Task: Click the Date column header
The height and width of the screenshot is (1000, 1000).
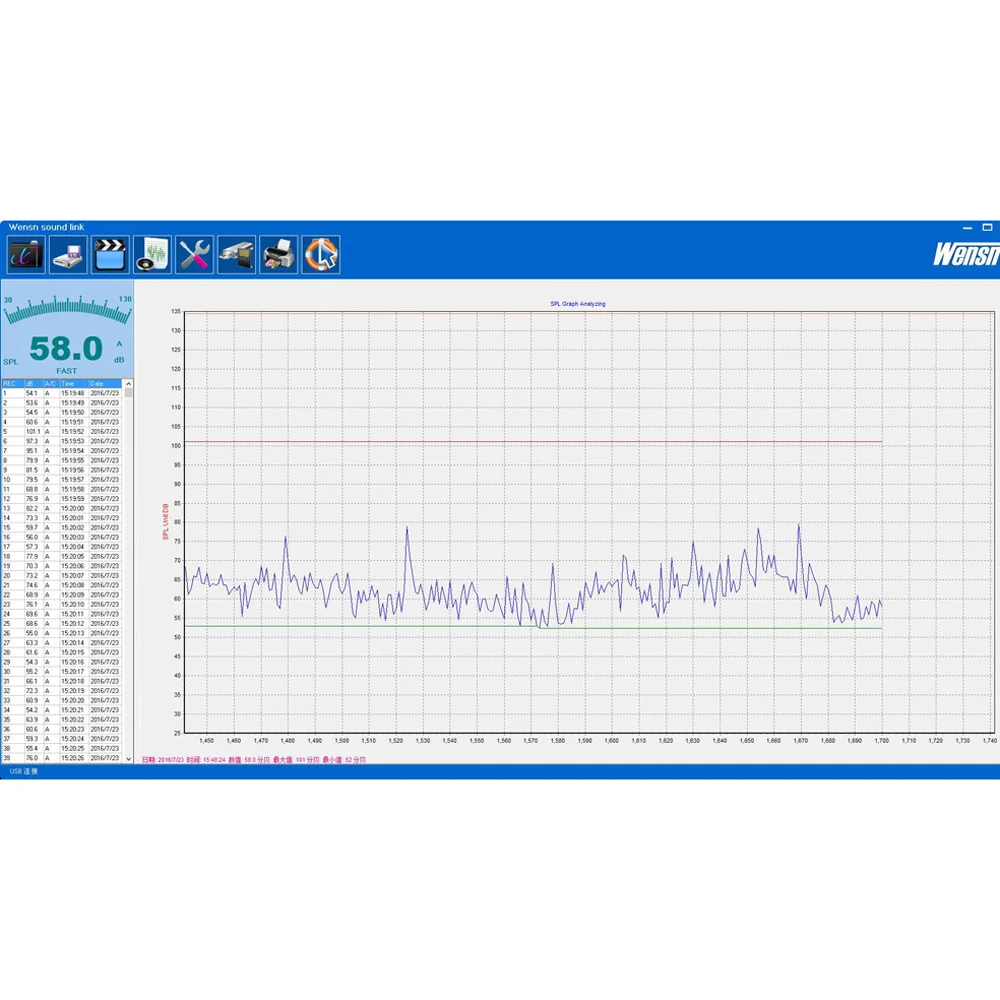Action: pyautogui.click(x=105, y=383)
